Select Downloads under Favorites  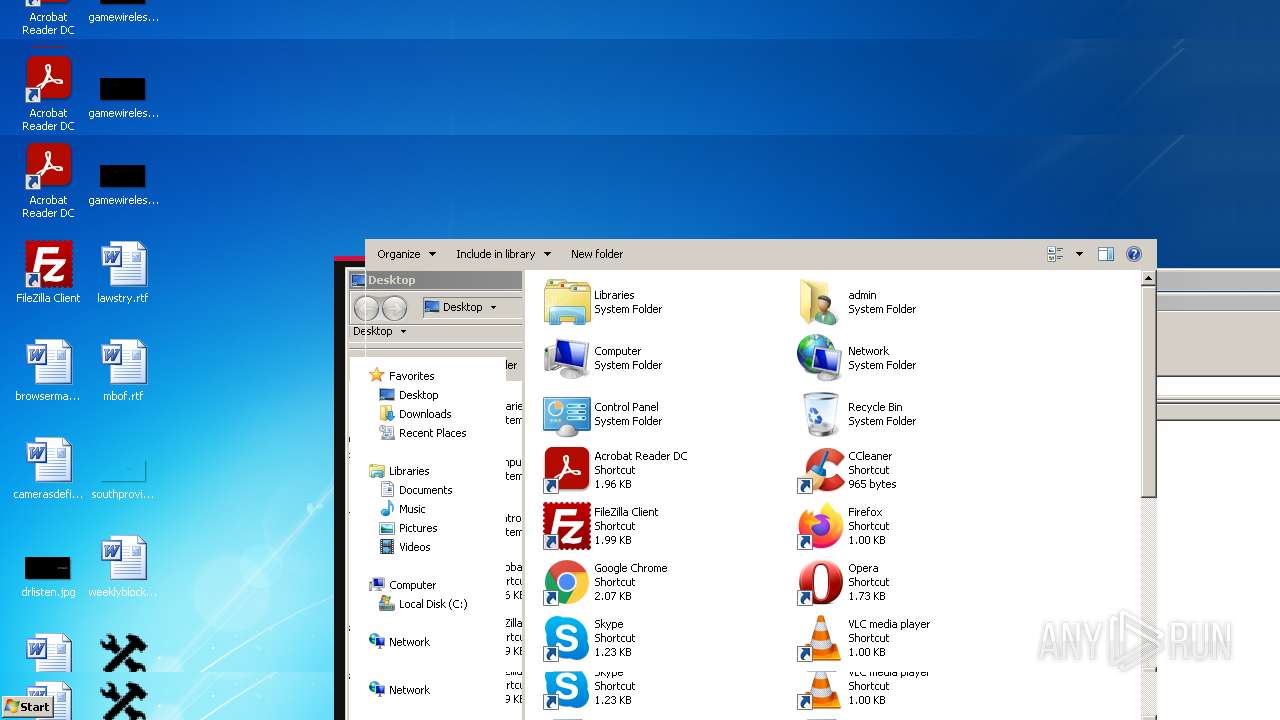click(x=425, y=414)
